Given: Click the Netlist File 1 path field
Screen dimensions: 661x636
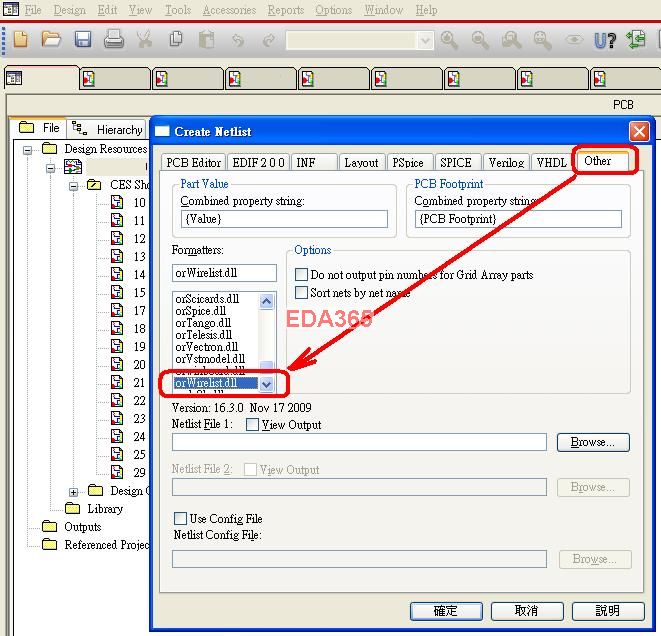Looking at the screenshot, I should coord(359,442).
